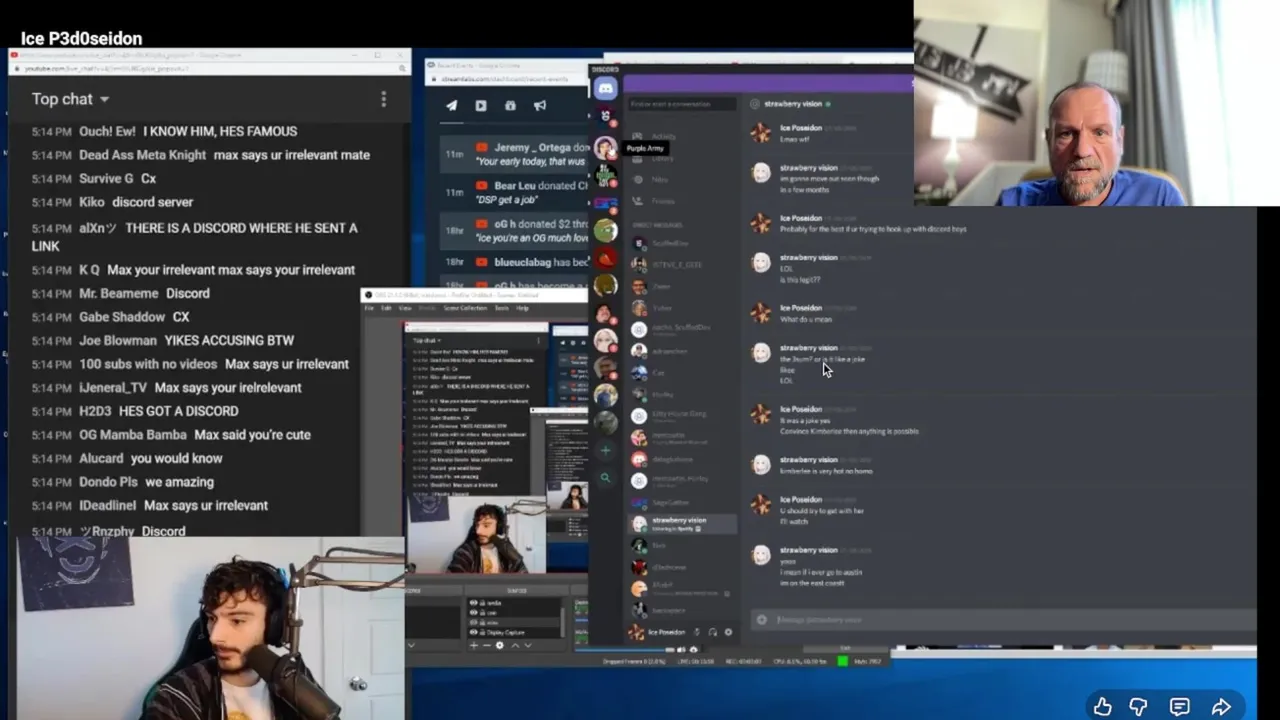1280x720 pixels.
Task: Click the streamer's webcam with microphone
Action: [210, 628]
